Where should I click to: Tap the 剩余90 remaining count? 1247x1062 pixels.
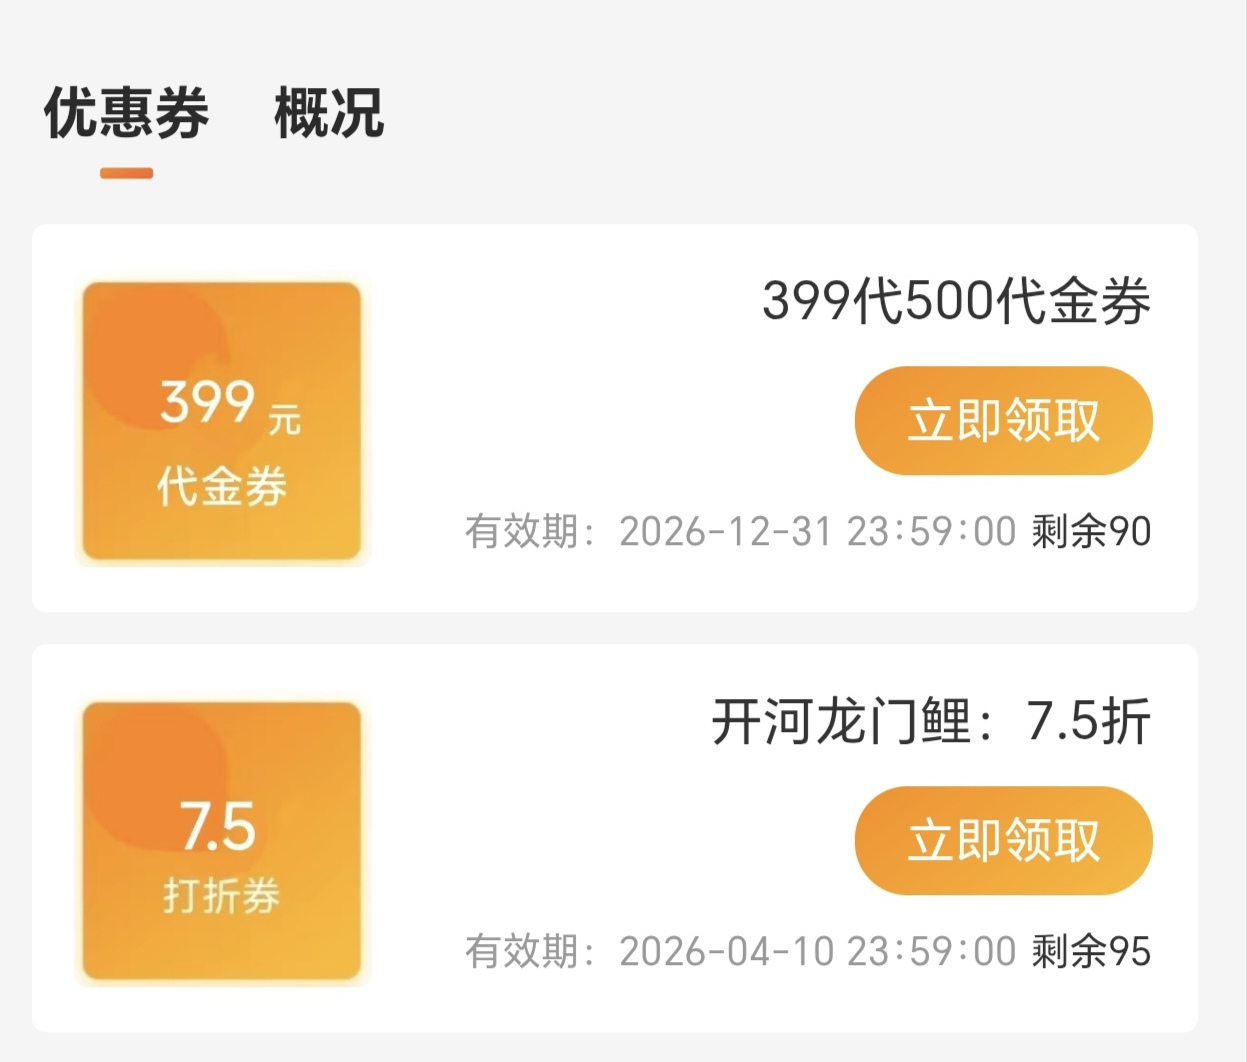pyautogui.click(x=1091, y=532)
